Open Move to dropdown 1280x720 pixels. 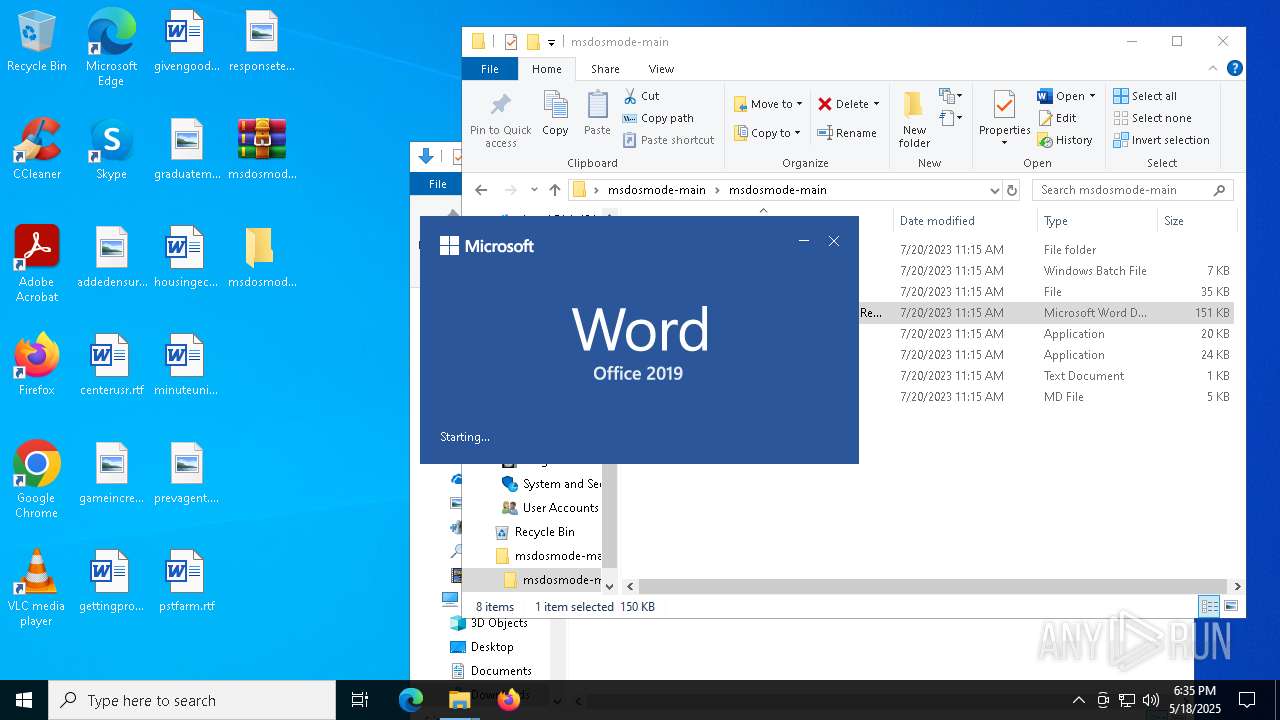[768, 104]
